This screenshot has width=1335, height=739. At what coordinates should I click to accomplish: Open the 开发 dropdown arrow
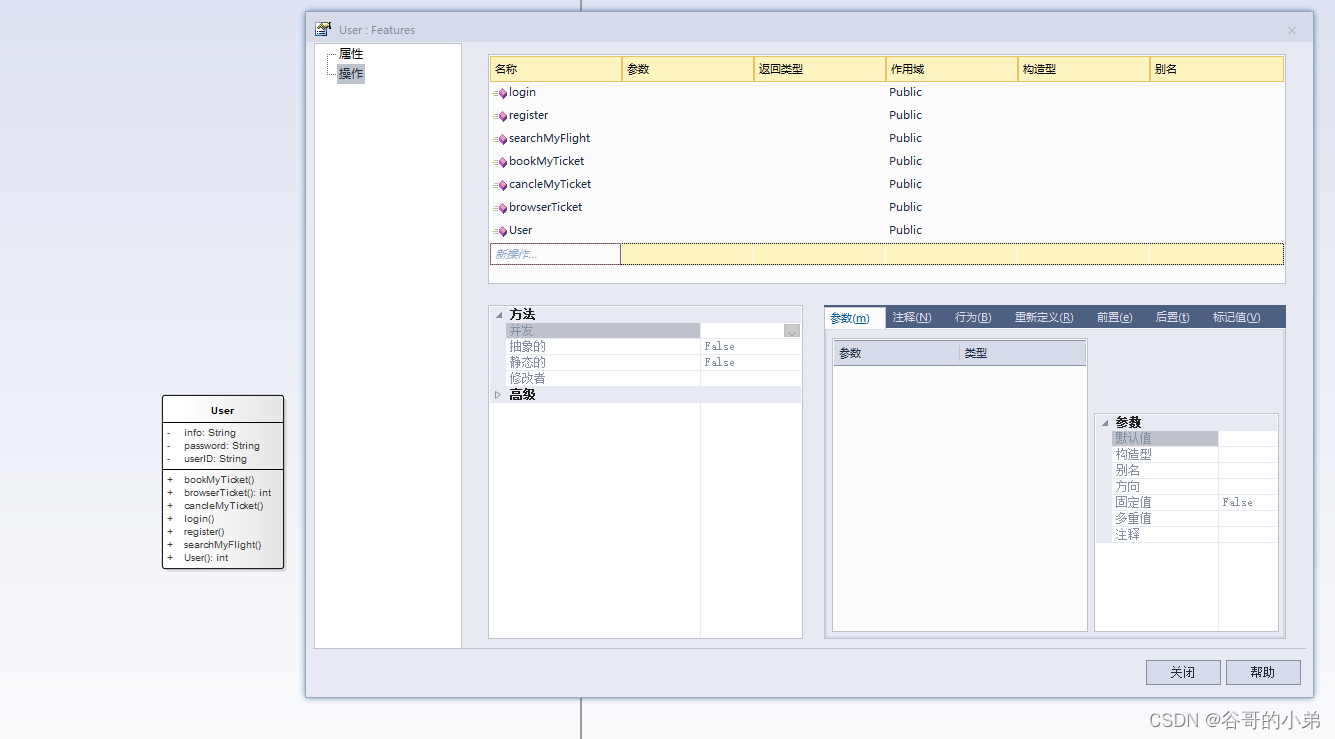(791, 331)
